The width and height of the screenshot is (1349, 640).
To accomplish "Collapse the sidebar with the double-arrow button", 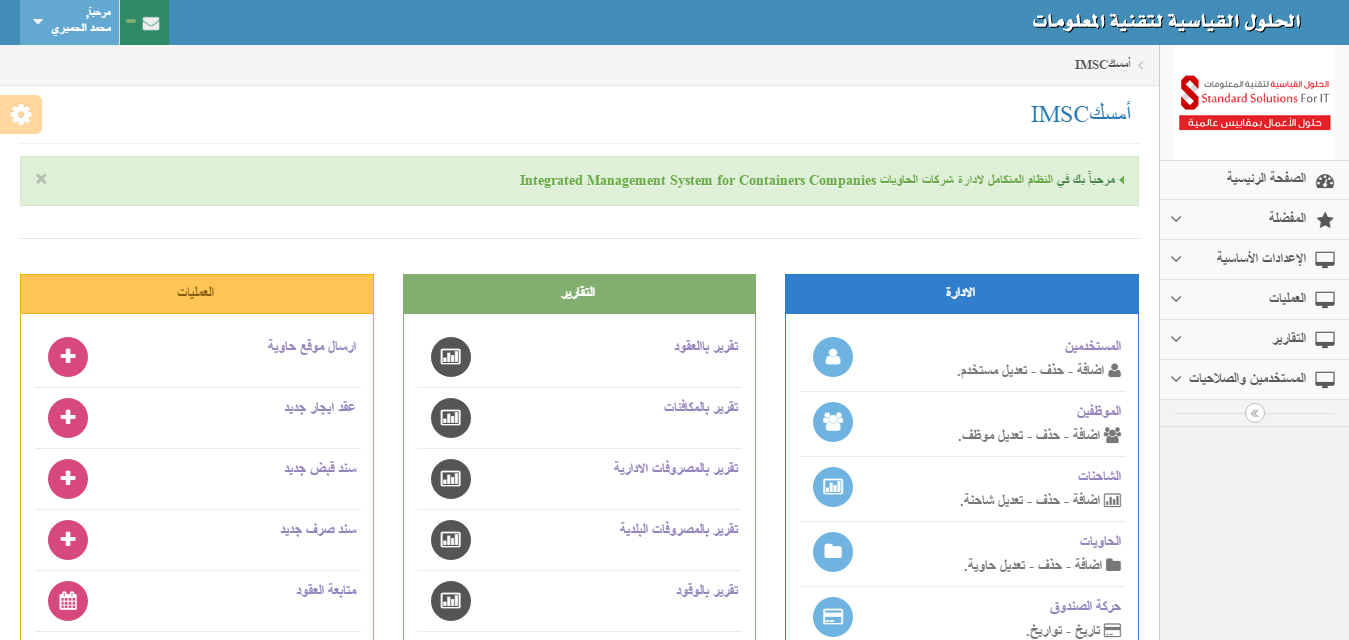I will point(1254,413).
